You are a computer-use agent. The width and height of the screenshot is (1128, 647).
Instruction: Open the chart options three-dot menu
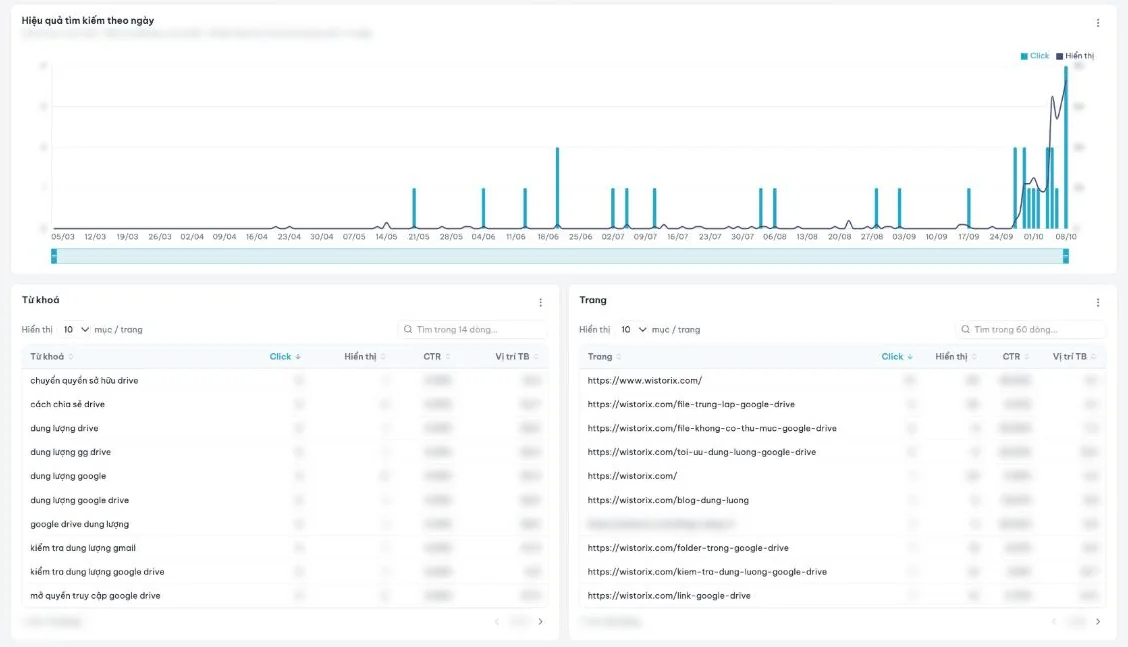[x=1098, y=23]
